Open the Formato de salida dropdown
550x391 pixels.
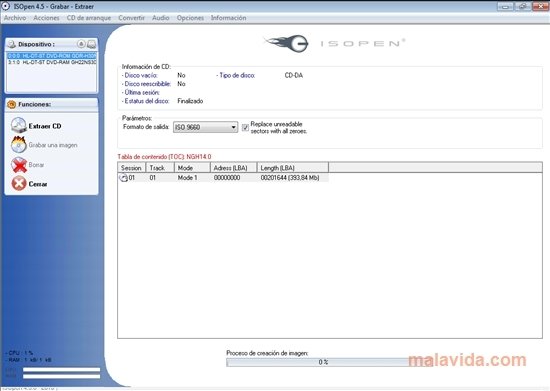click(x=205, y=127)
